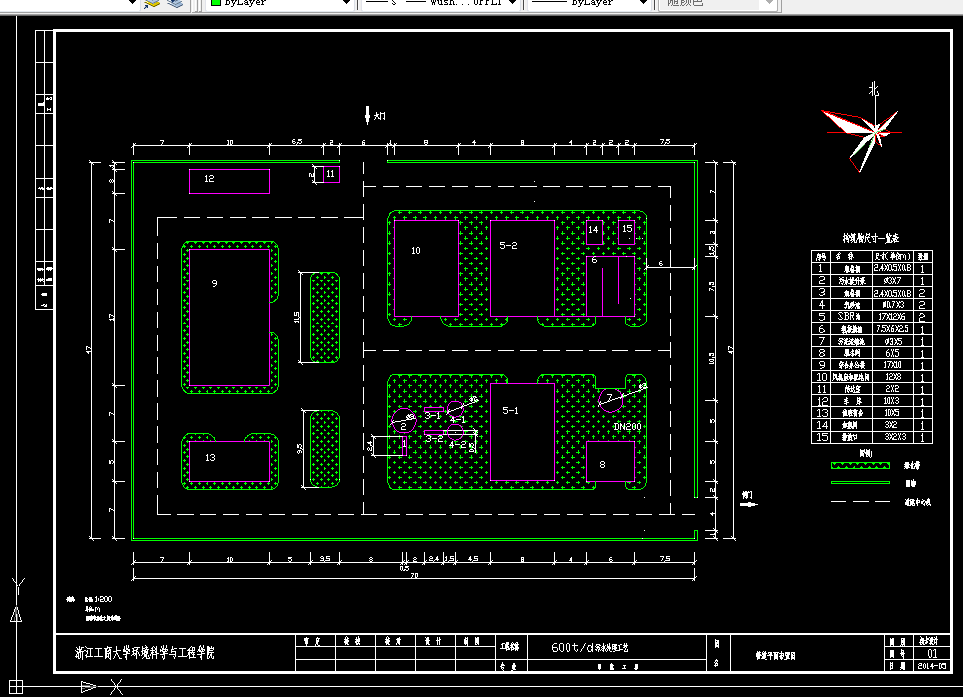Click the blue-gray layers icon in the top toolbar
Image resolution: width=963 pixels, height=697 pixels.
pyautogui.click(x=175, y=3)
